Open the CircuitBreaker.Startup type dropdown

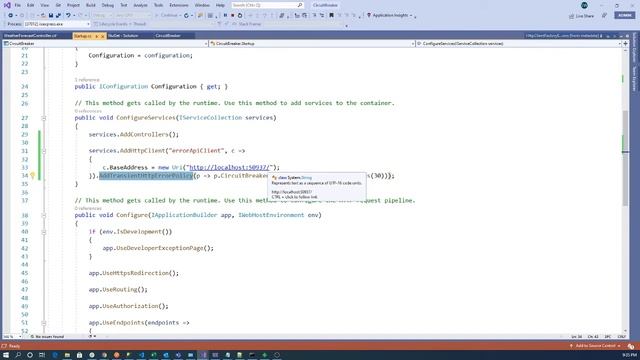point(312,43)
